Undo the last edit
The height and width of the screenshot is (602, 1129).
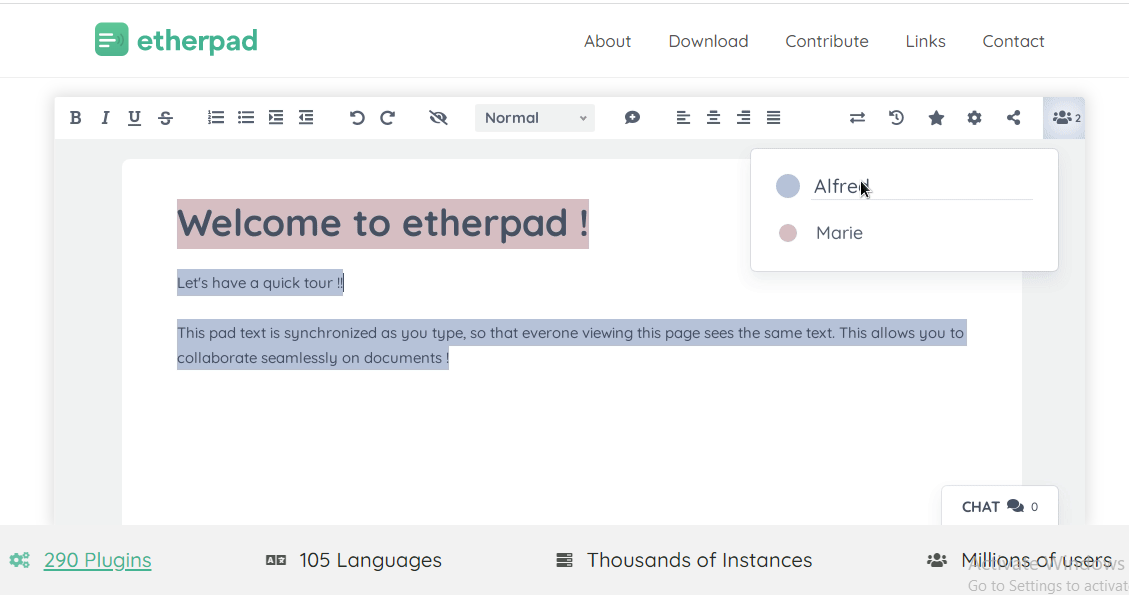357,117
